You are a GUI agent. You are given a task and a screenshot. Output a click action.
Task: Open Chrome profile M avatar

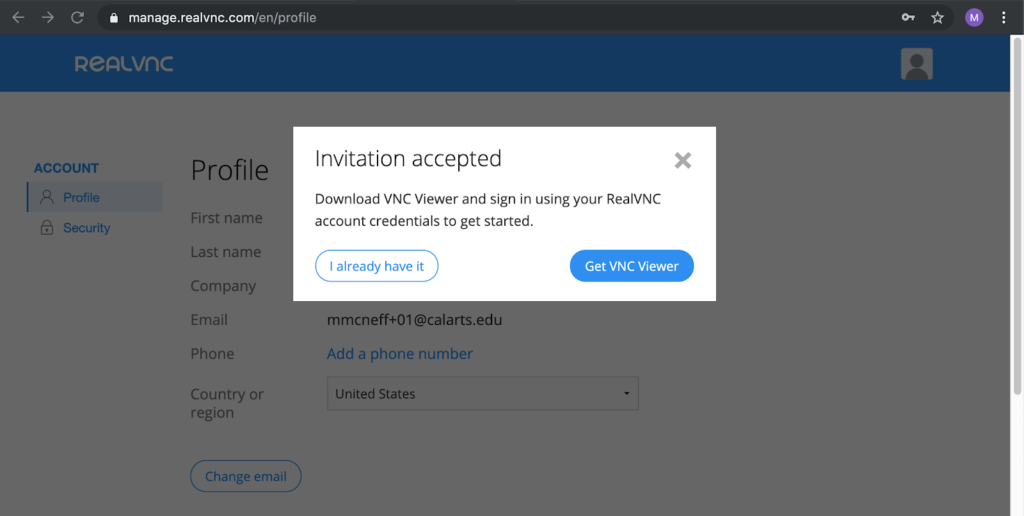pos(974,18)
